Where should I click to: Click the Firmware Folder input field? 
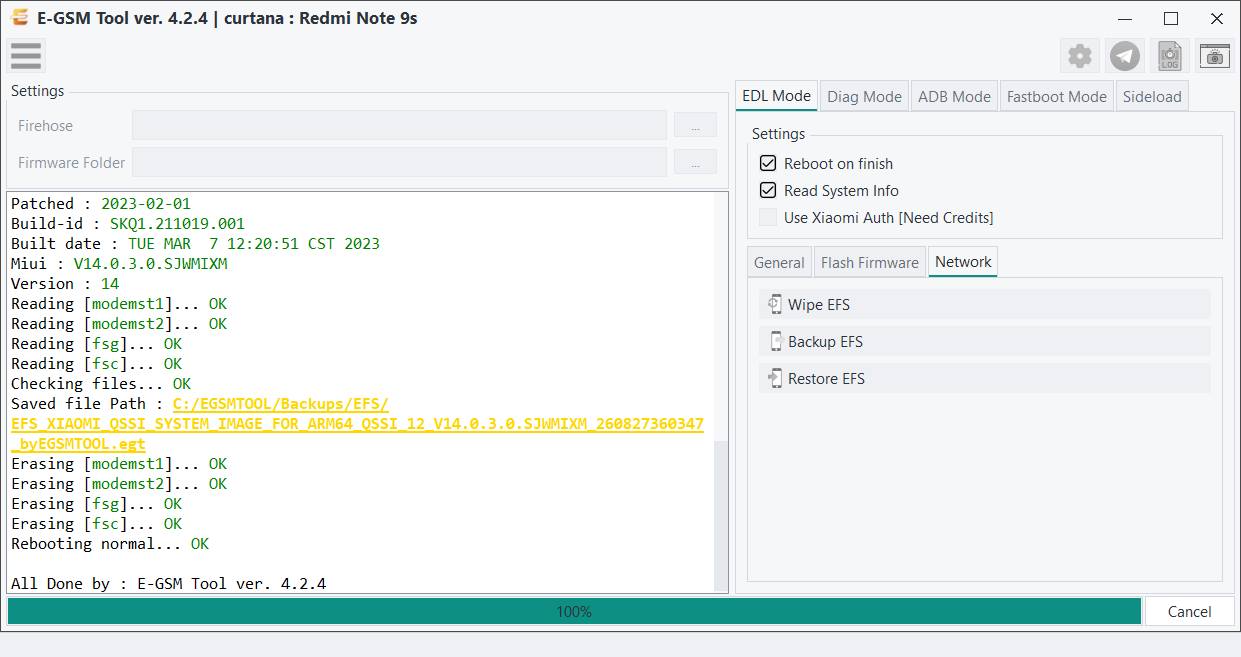[399, 162]
